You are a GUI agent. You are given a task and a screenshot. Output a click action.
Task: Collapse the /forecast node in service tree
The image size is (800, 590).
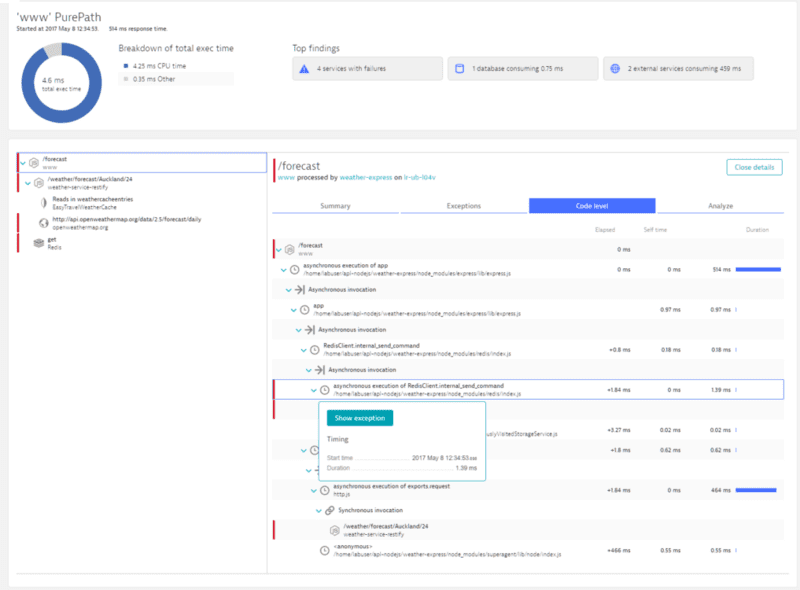point(23,163)
